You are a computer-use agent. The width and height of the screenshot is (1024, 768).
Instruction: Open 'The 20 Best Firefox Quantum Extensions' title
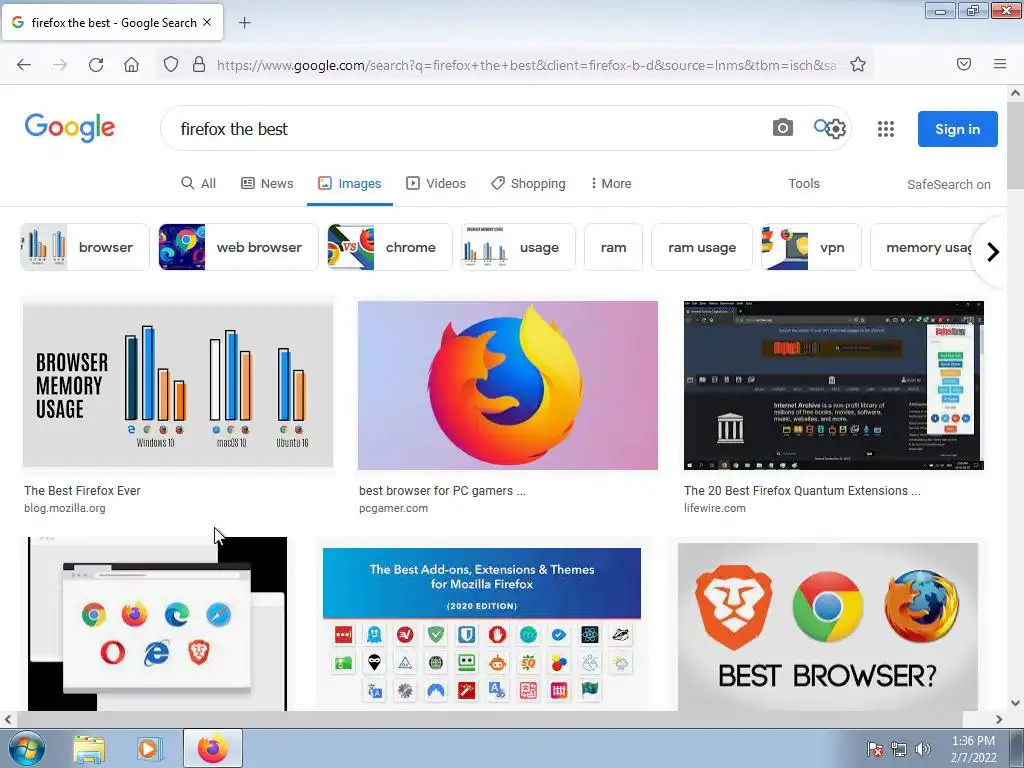802,490
